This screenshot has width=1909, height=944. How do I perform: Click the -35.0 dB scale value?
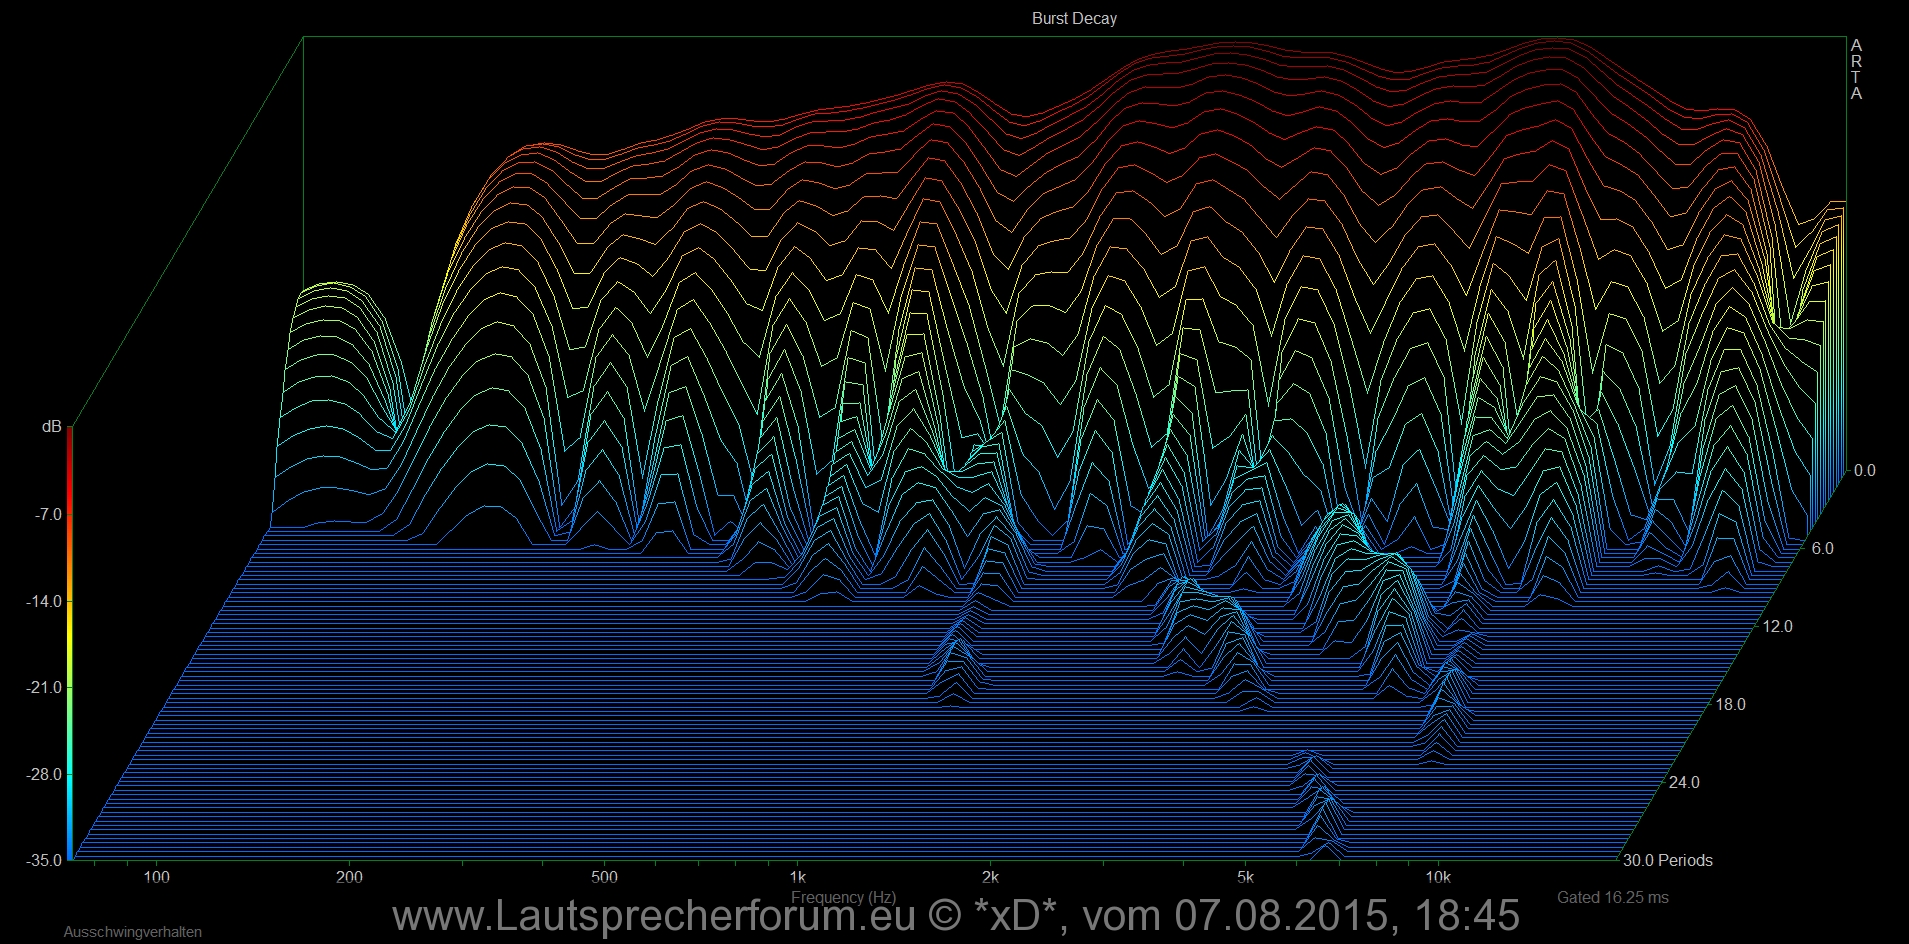coord(43,860)
